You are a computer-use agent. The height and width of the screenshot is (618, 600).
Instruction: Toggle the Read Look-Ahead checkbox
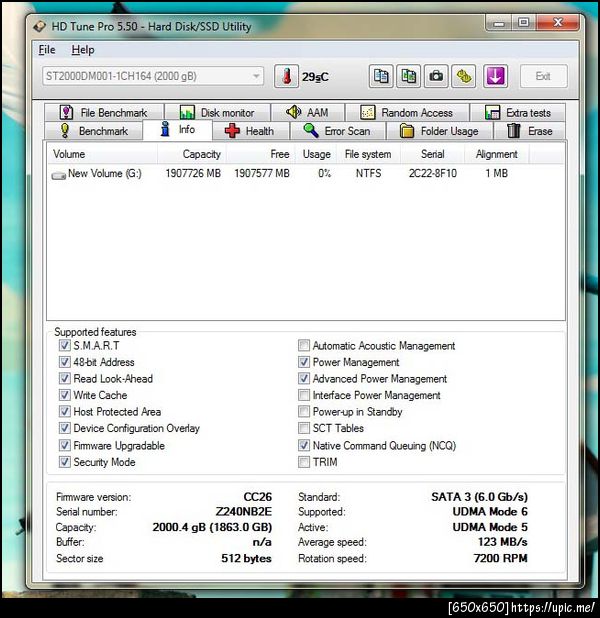click(x=65, y=378)
